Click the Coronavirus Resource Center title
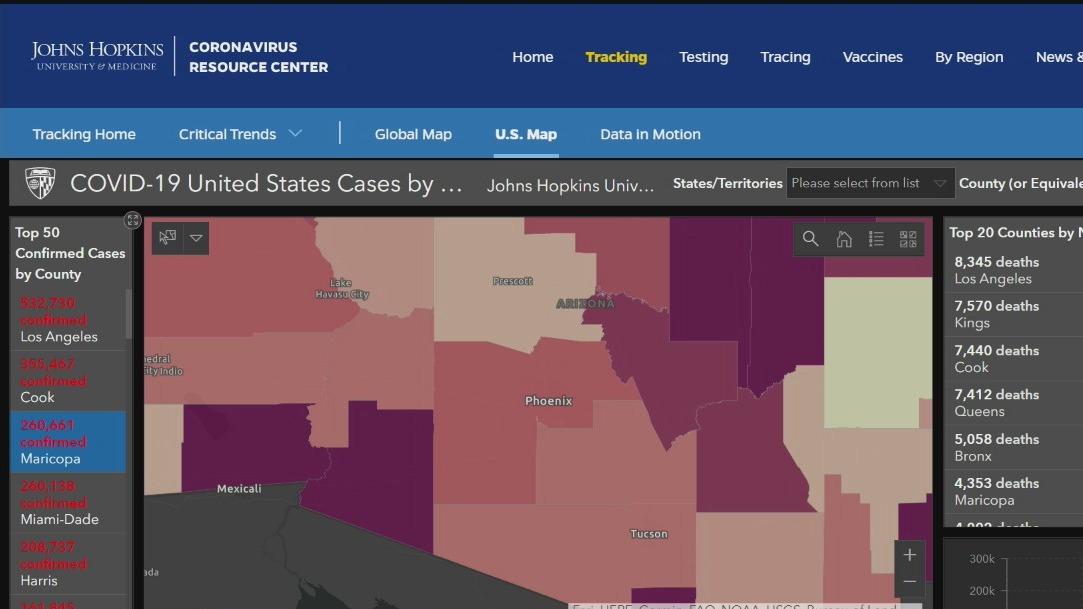This screenshot has height=609, width=1083. coord(258,57)
